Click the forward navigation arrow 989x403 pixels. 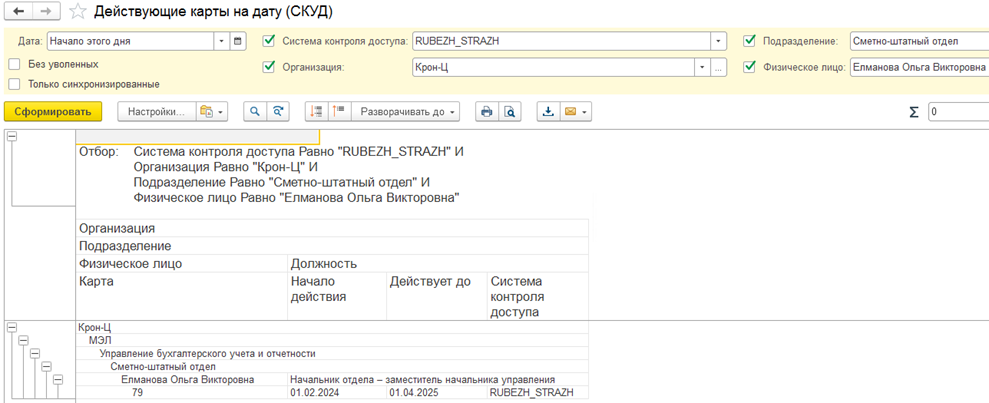click(45, 12)
